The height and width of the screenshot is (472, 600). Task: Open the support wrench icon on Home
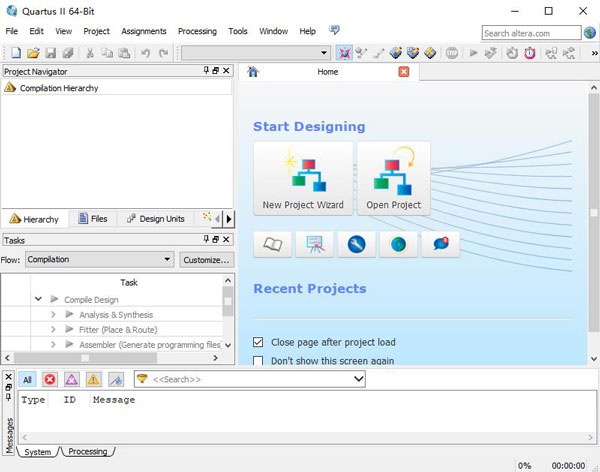pos(357,244)
